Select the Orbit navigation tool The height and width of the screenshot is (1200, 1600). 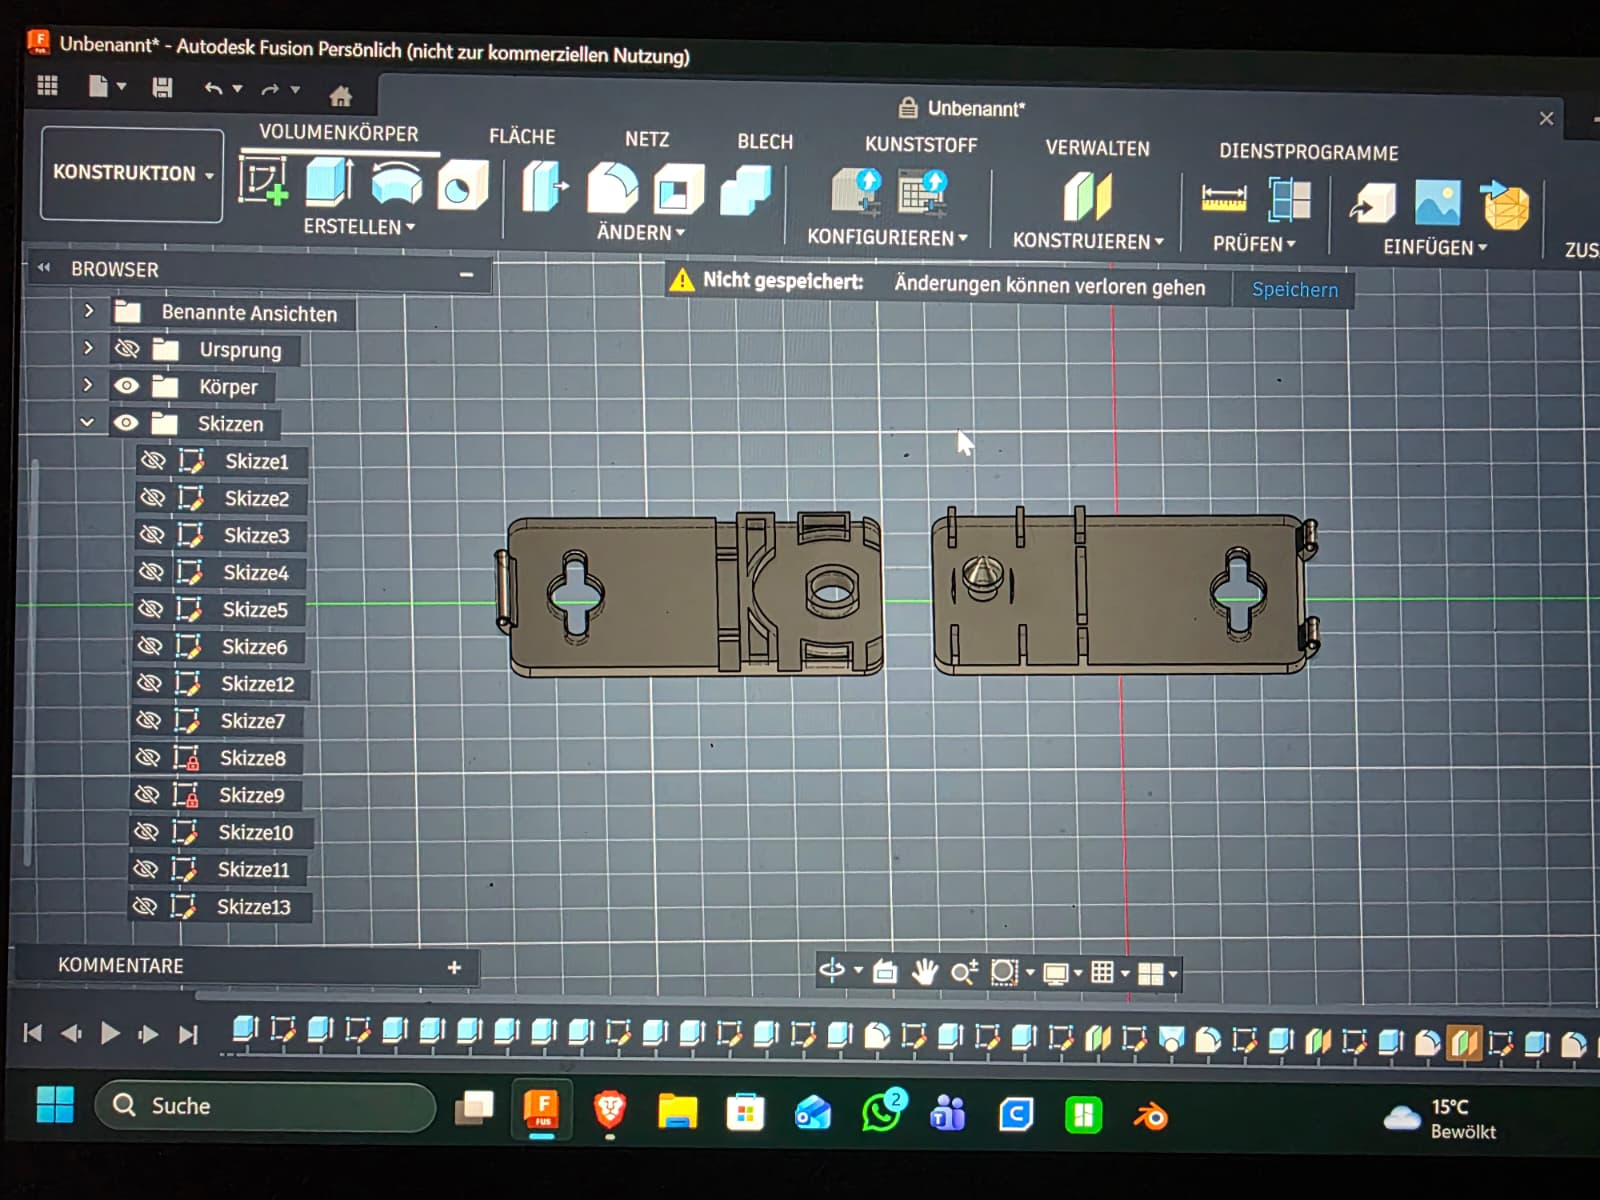point(832,970)
